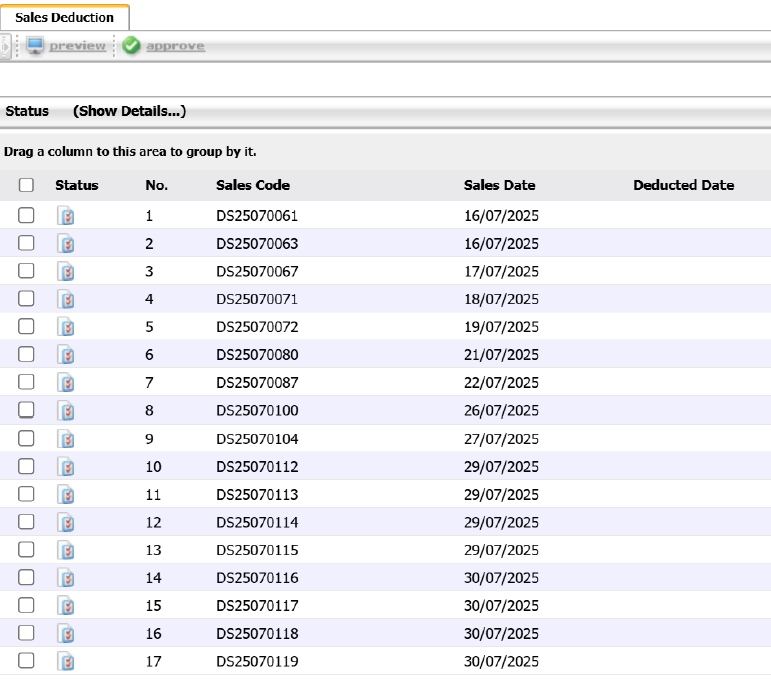Expand the Status Show Details section
This screenshot has width=771, height=692.
pos(129,111)
